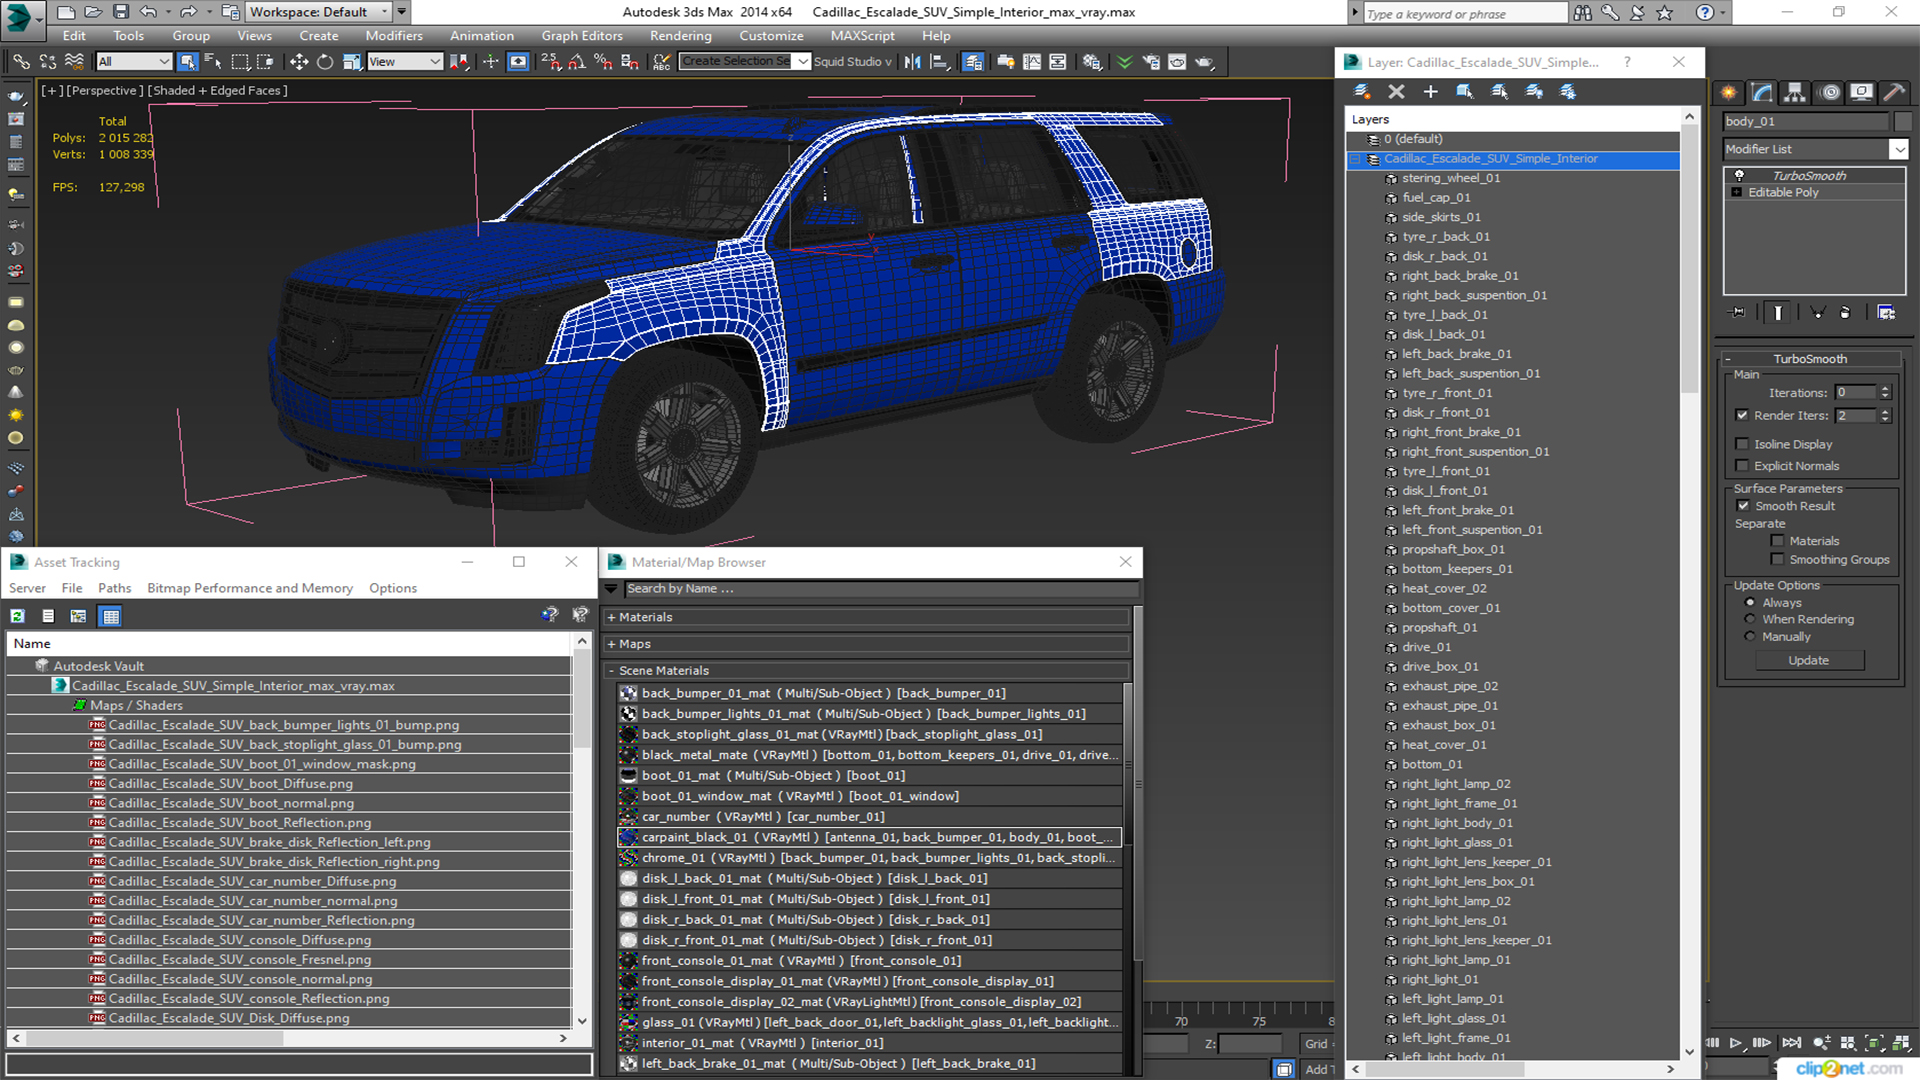Open the Display command panel tab
1920x1080 pixels.
(x=1861, y=92)
